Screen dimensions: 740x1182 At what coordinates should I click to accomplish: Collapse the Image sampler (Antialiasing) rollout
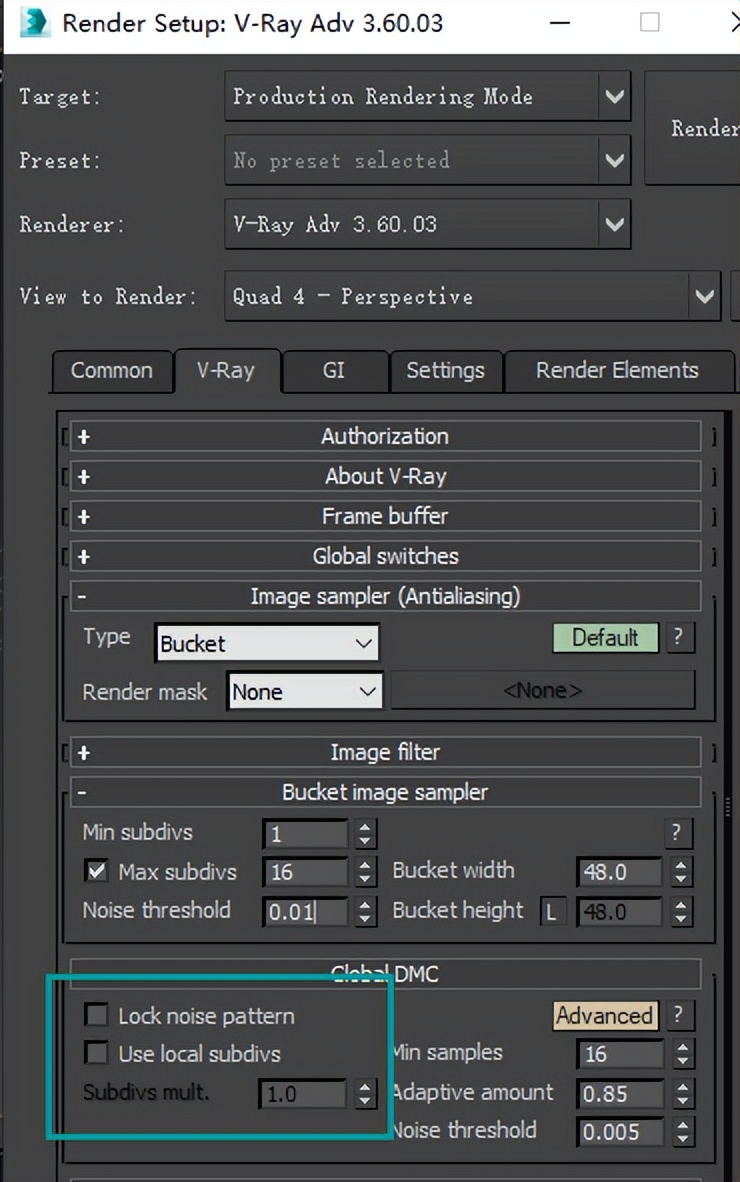click(x=385, y=596)
